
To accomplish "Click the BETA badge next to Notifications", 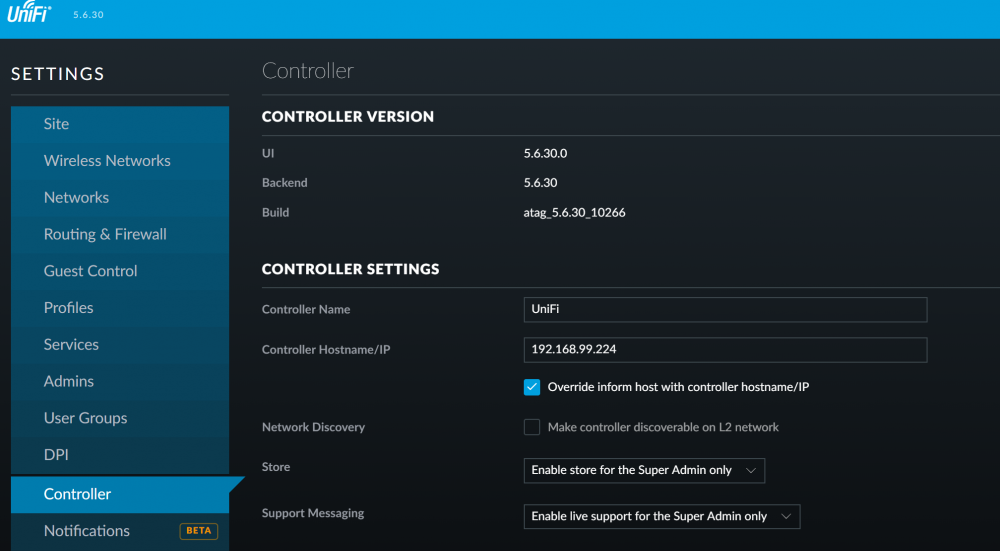I will (199, 531).
